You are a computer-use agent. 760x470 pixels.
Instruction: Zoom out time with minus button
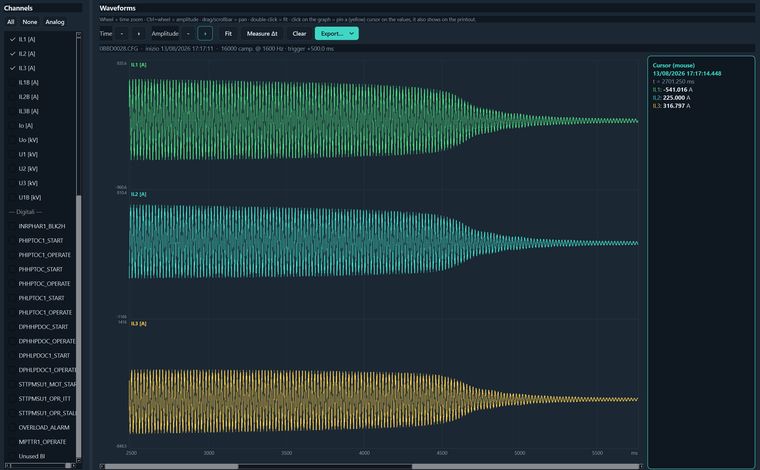pyautogui.click(x=122, y=33)
